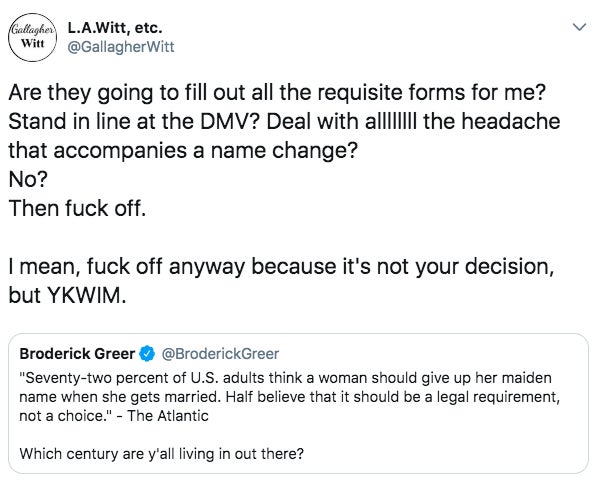The image size is (597, 489).
Task: Open Broderick Greer's name in quoted tweet
Action: tap(77, 354)
